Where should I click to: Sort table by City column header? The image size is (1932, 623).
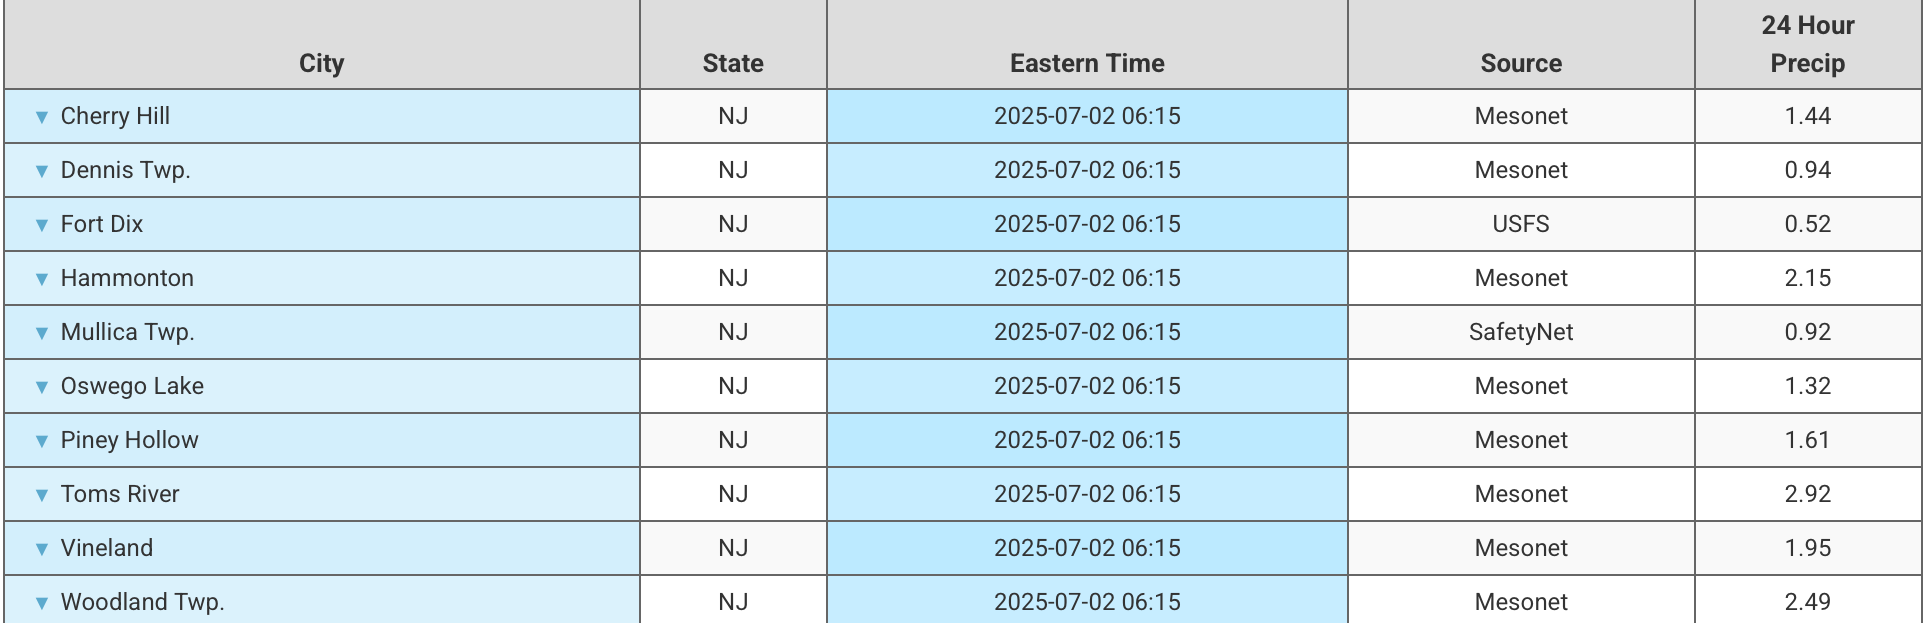tap(321, 63)
